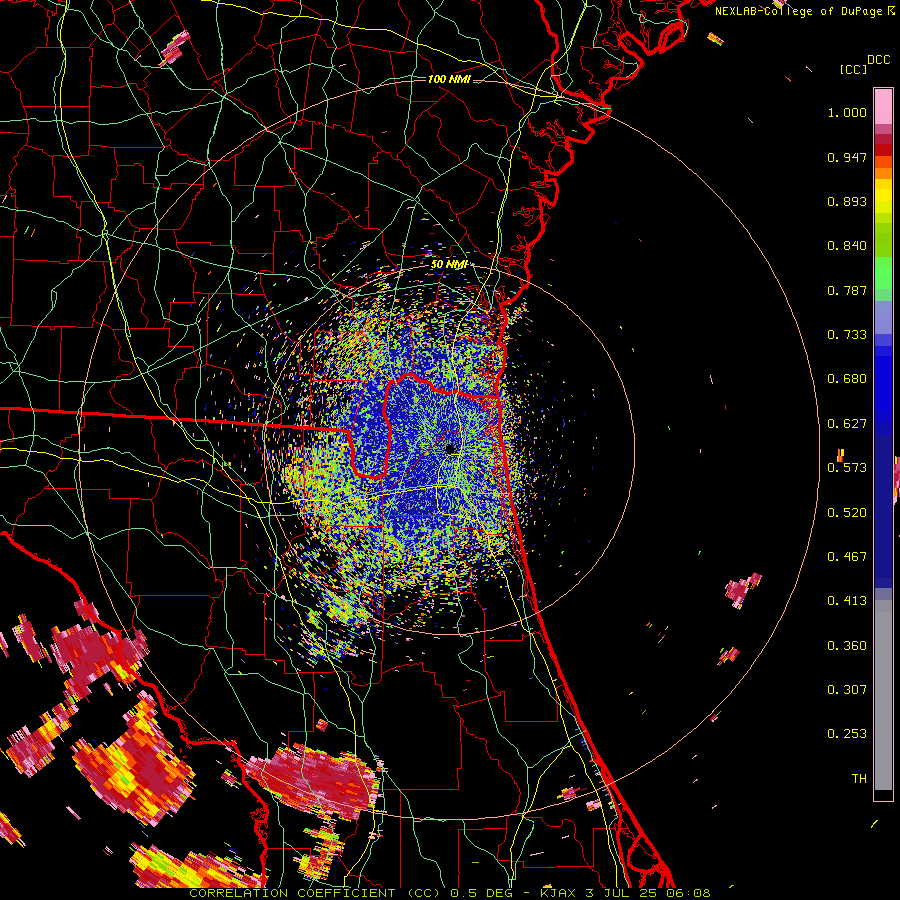Select the 0.840 scale value
Image resolution: width=900 pixels, height=900 pixels.
[x=847, y=246]
